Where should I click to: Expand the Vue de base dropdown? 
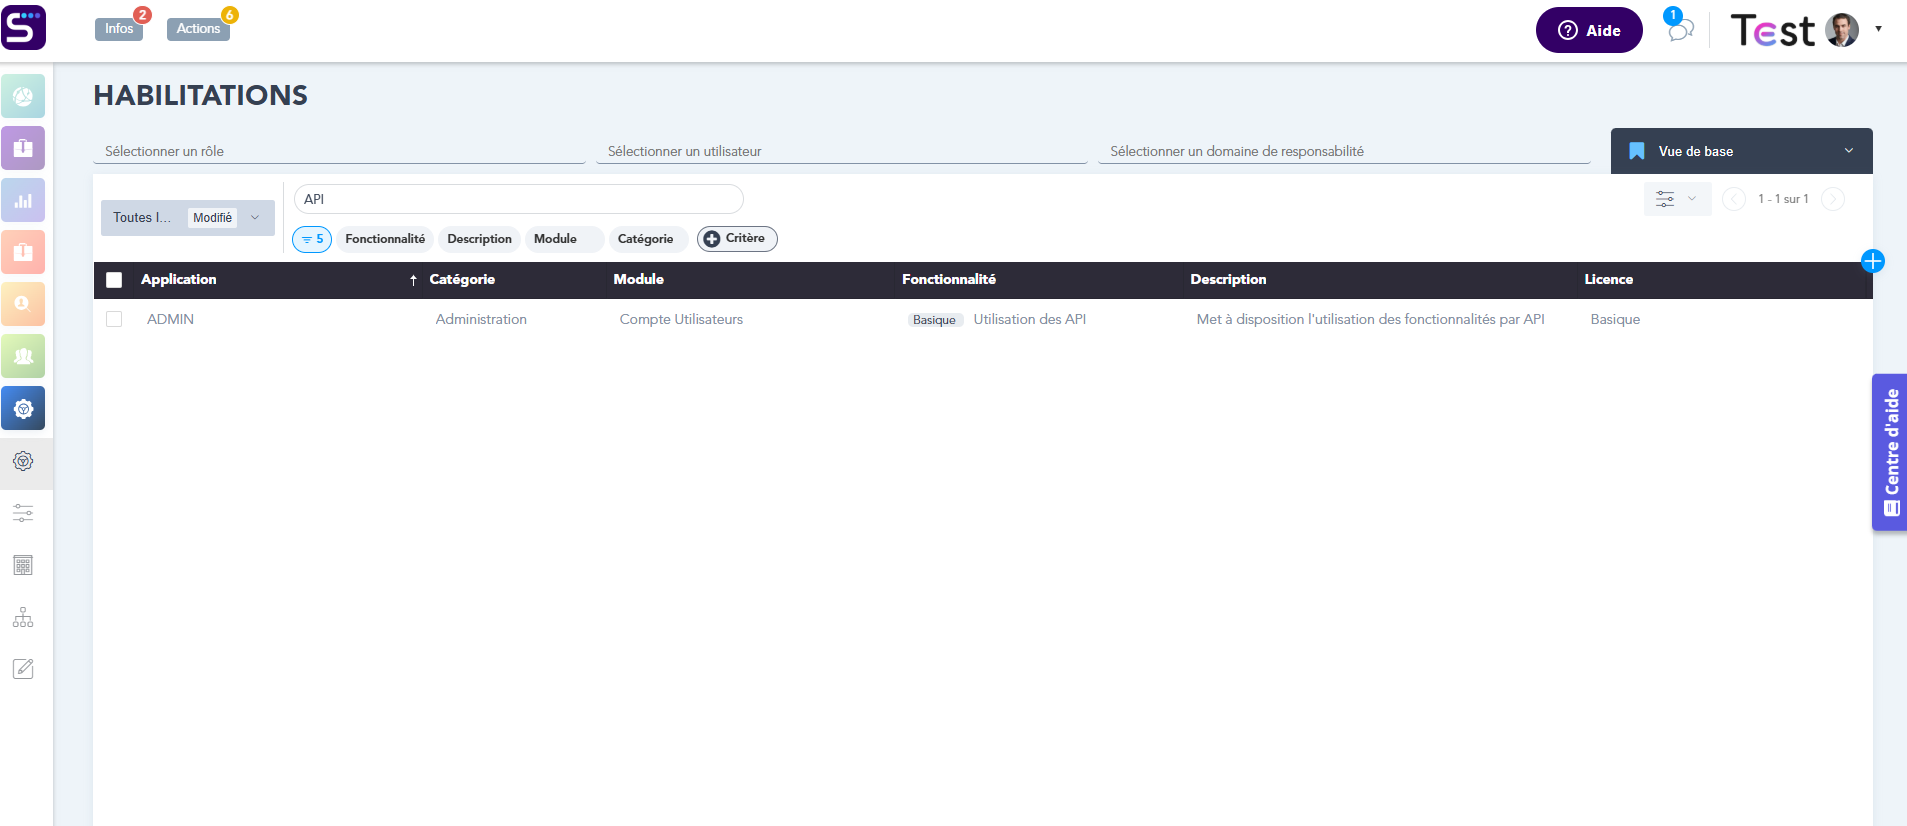(1741, 151)
